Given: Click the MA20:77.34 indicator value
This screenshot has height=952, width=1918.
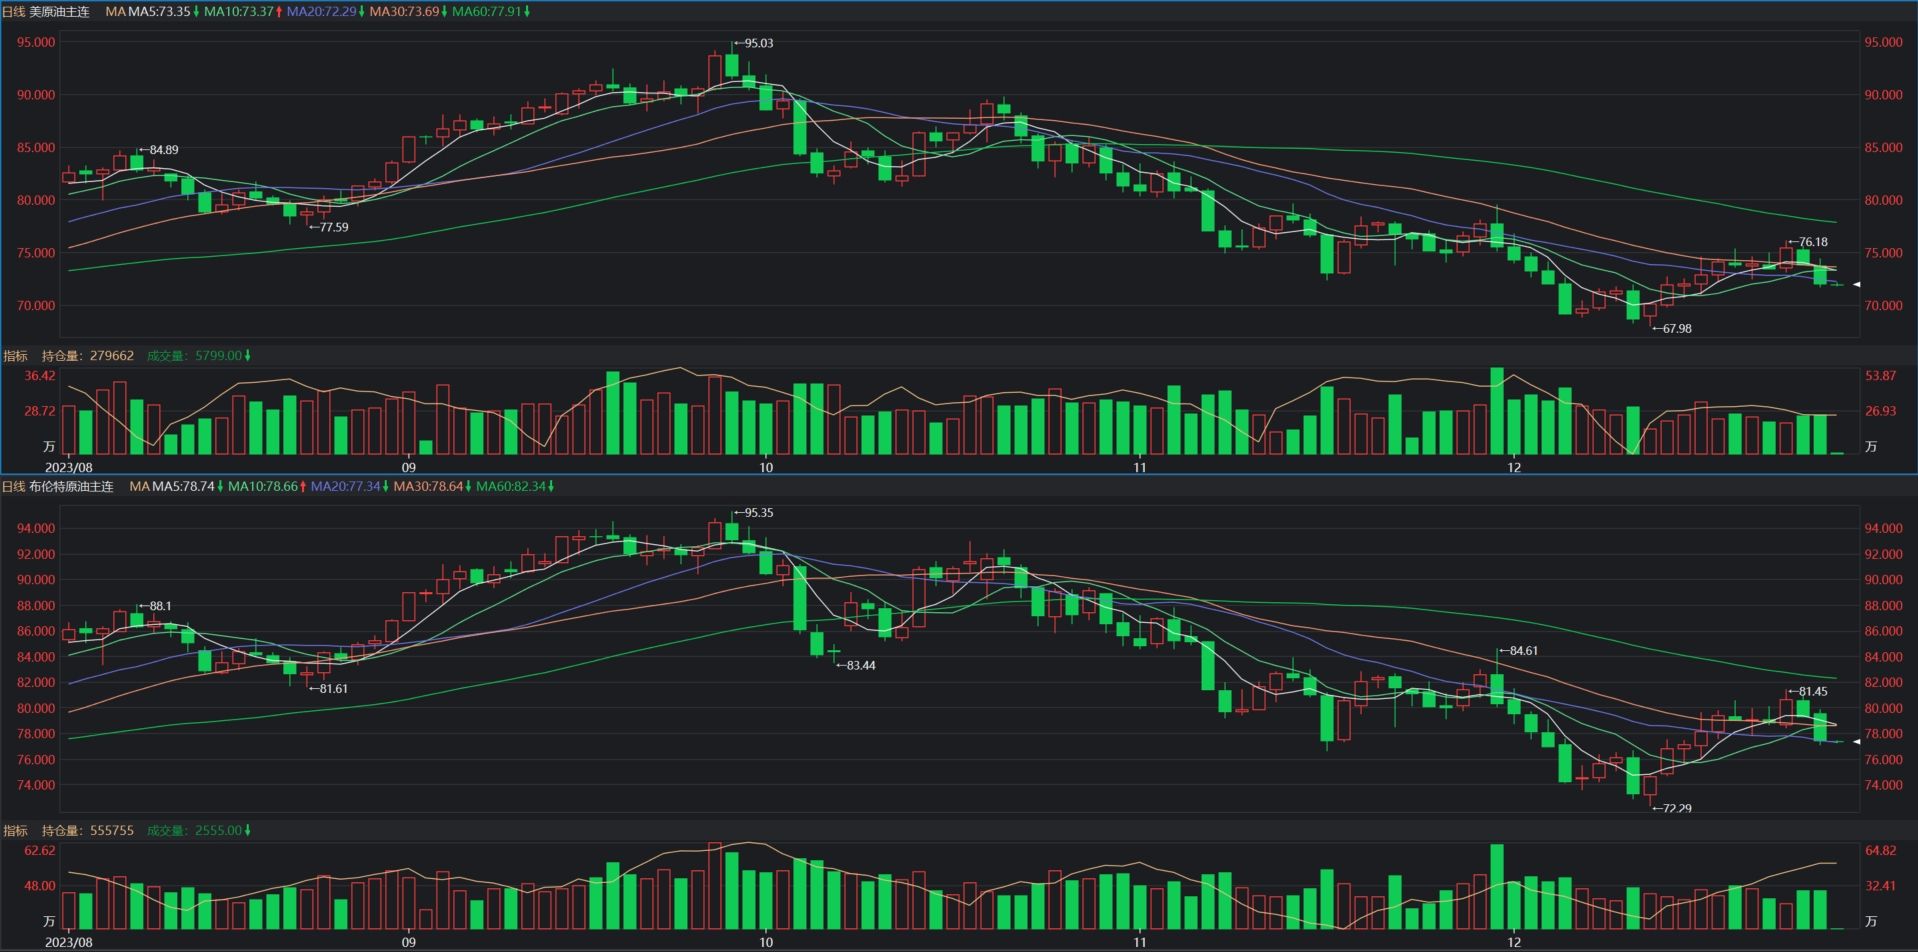Looking at the screenshot, I should pyautogui.click(x=346, y=487).
